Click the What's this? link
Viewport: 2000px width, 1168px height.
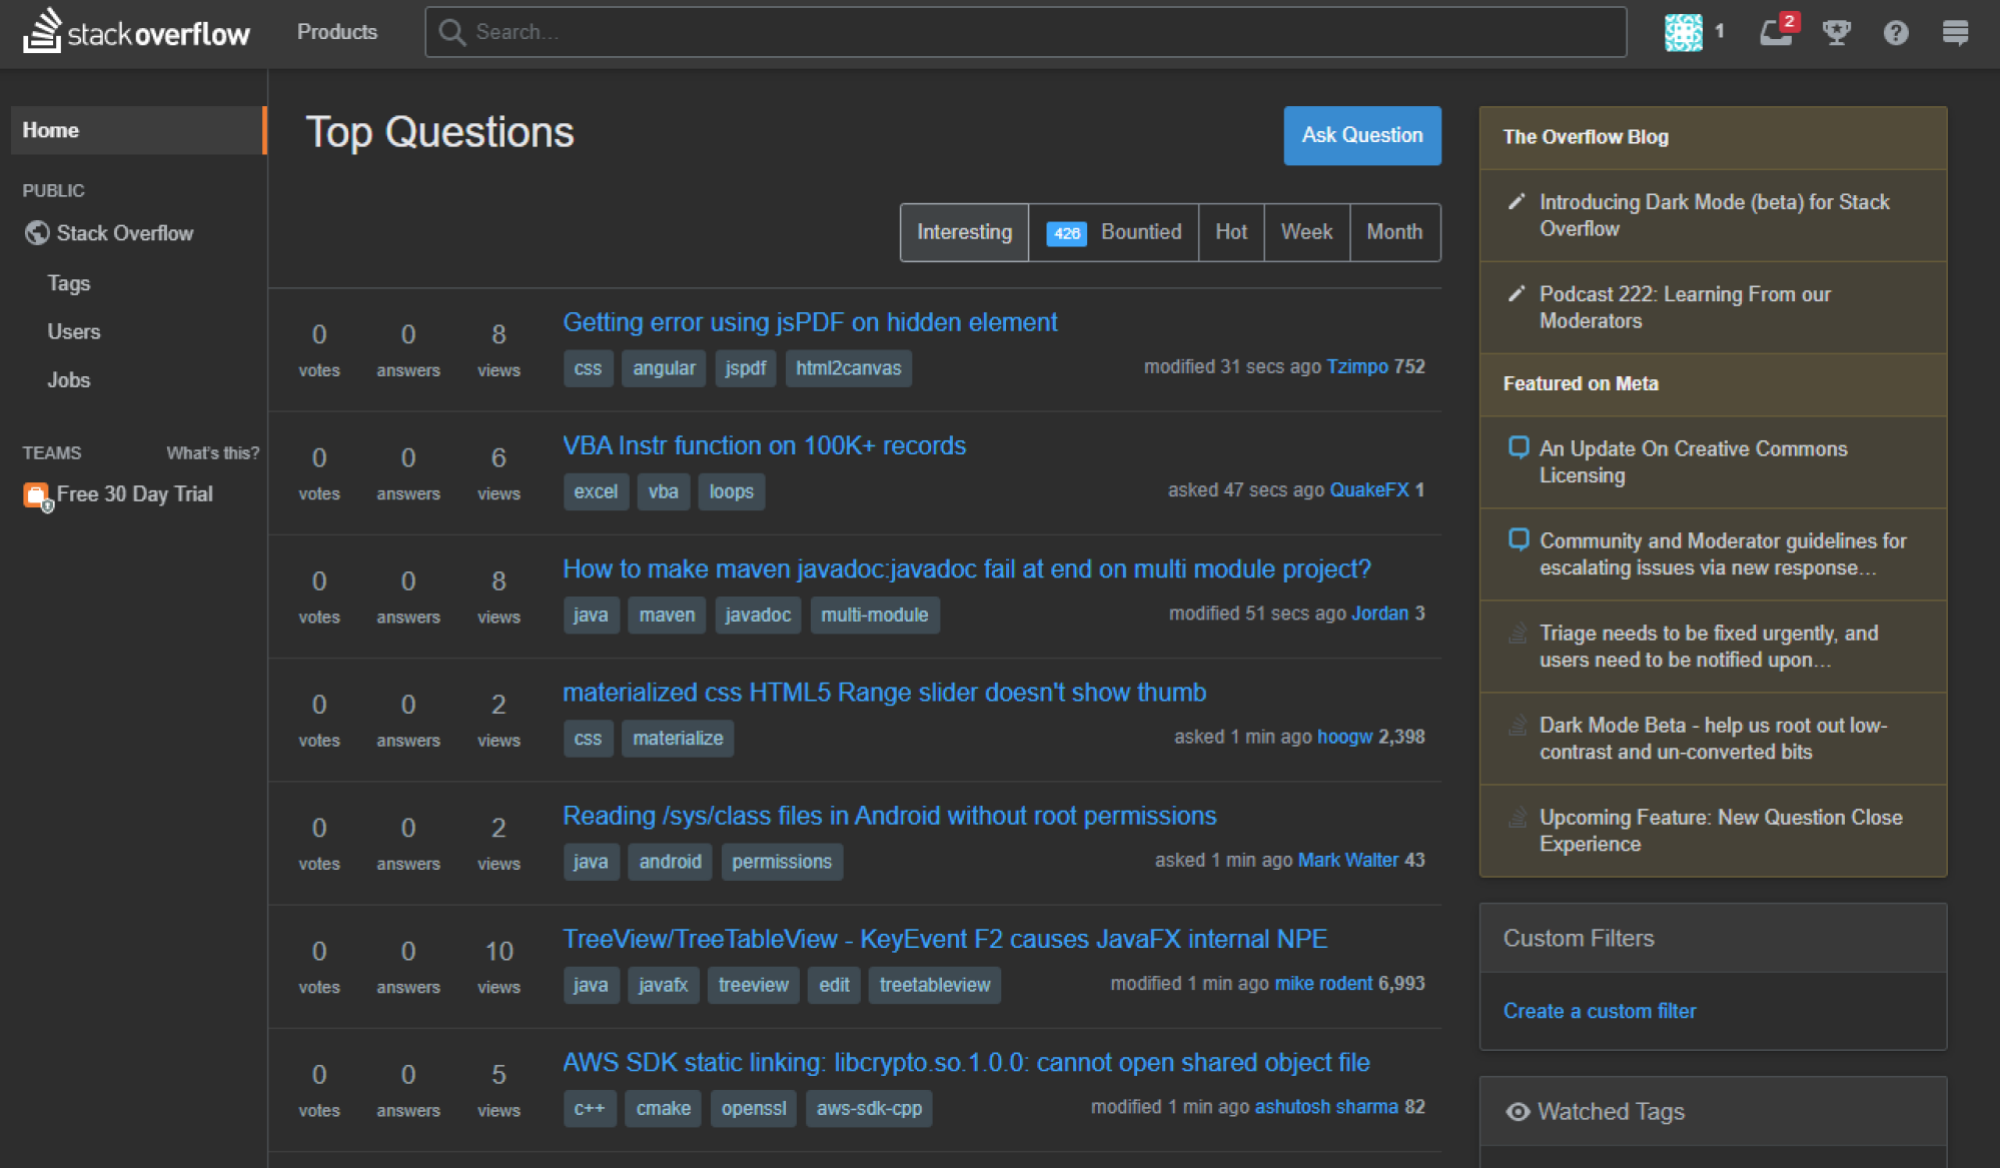tap(212, 453)
